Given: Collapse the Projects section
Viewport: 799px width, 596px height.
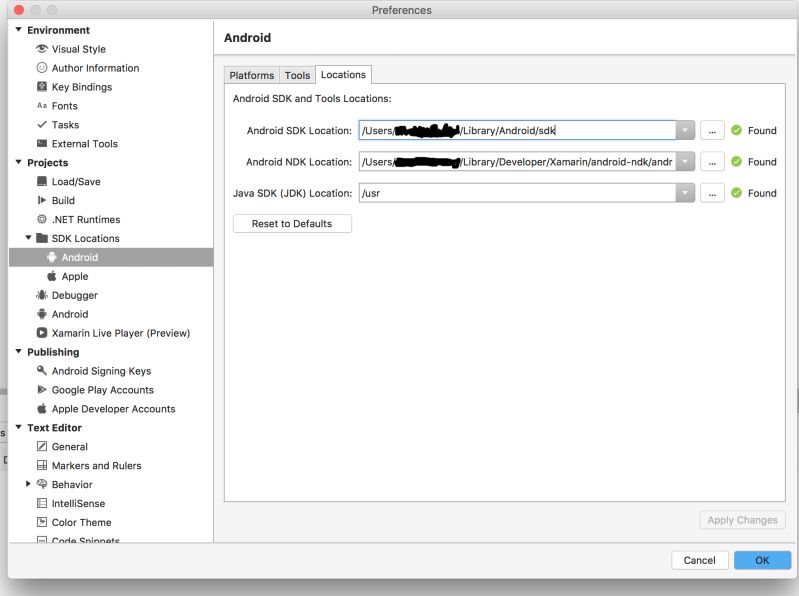Looking at the screenshot, I should pos(18,162).
